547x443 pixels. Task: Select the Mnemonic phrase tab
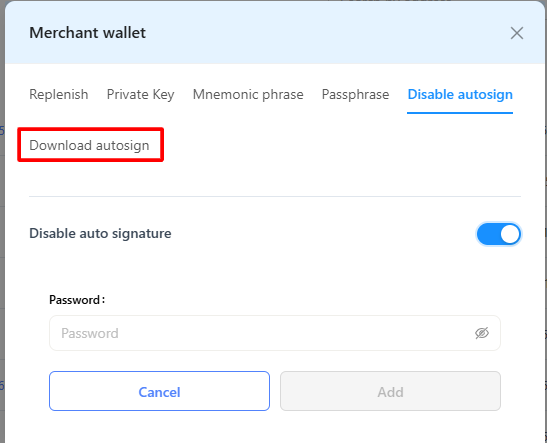pos(248,95)
